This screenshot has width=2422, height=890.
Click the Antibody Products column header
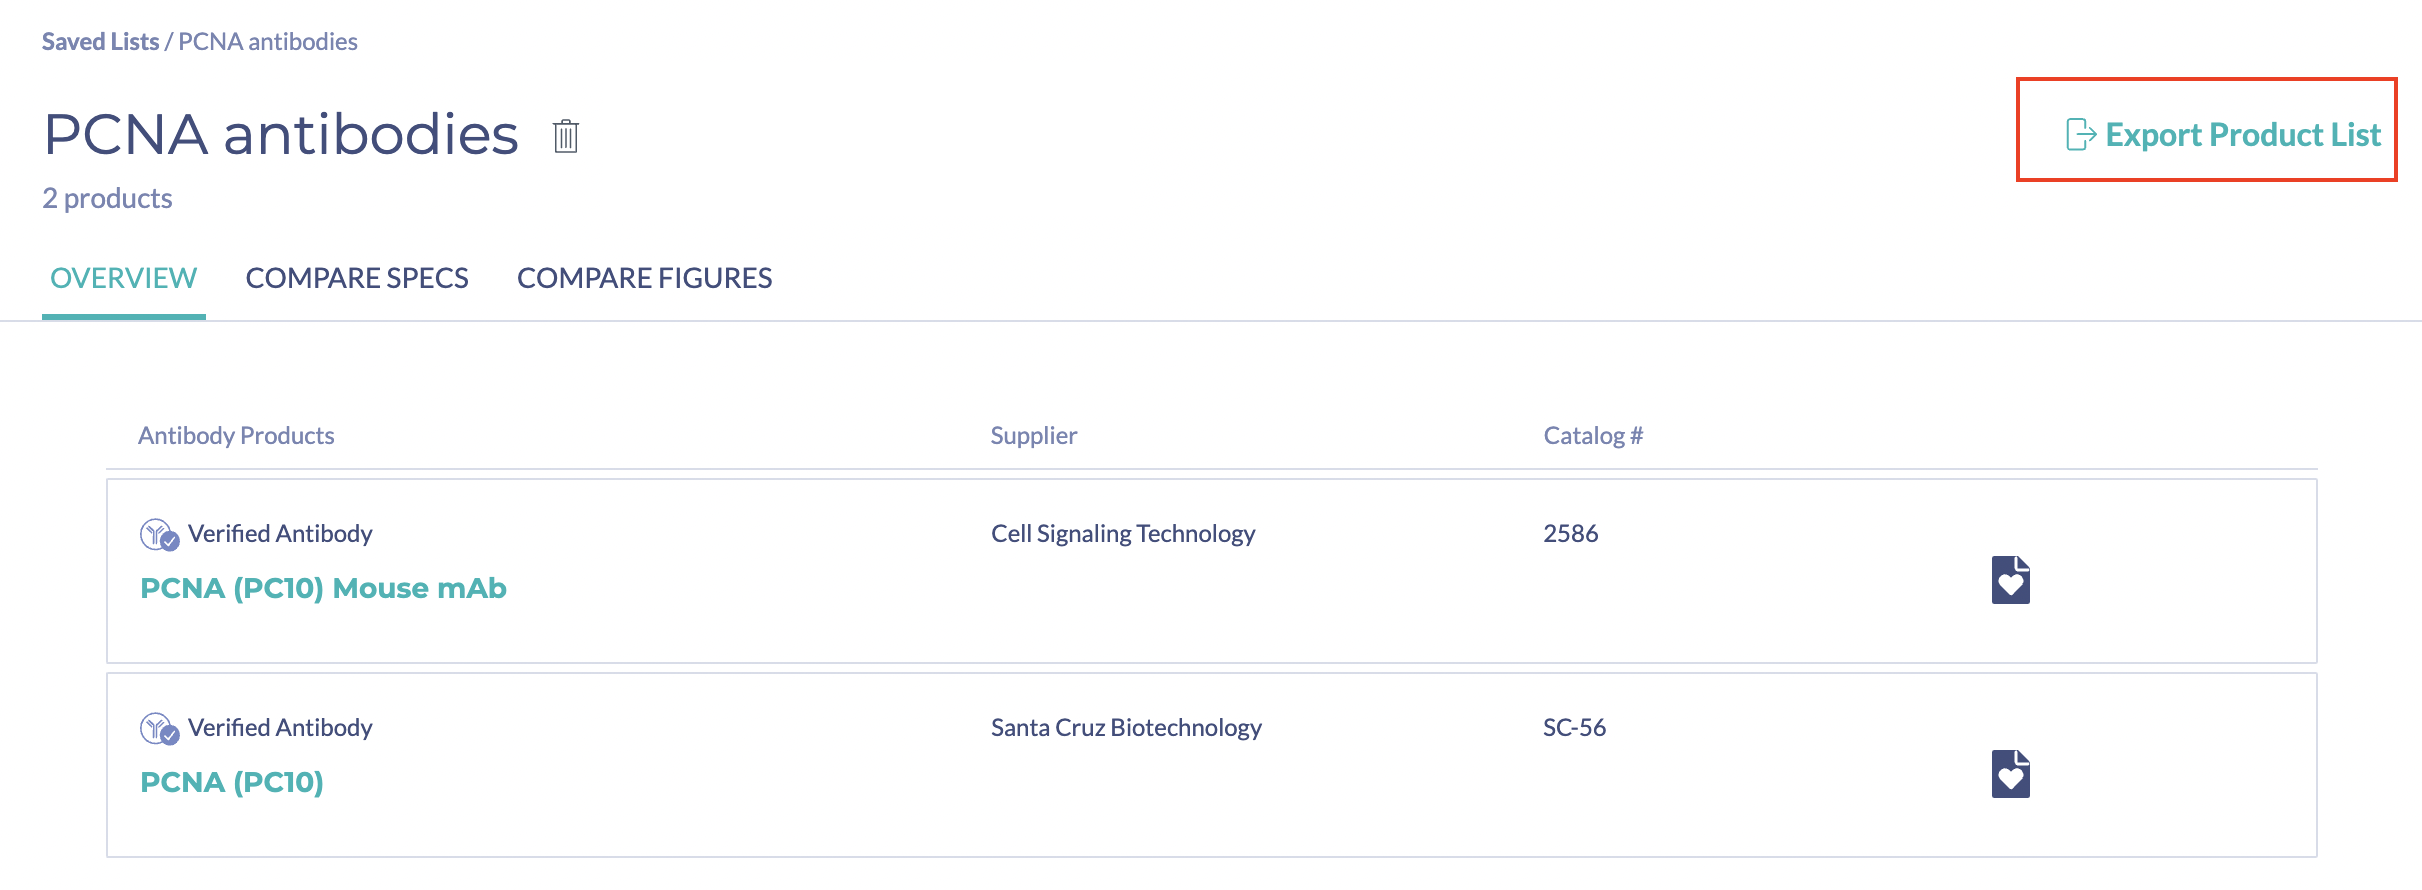coord(236,436)
